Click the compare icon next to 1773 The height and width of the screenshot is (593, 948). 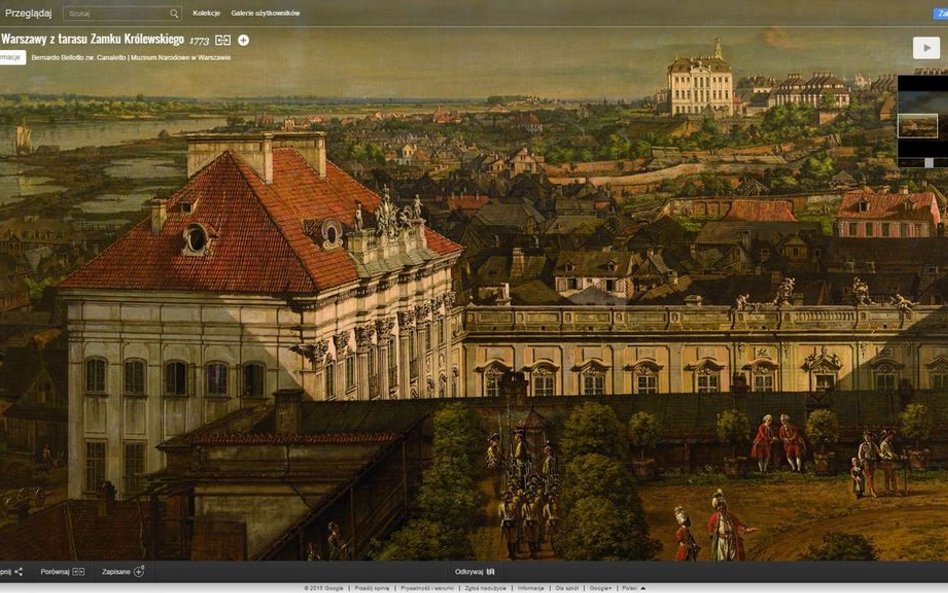(223, 40)
